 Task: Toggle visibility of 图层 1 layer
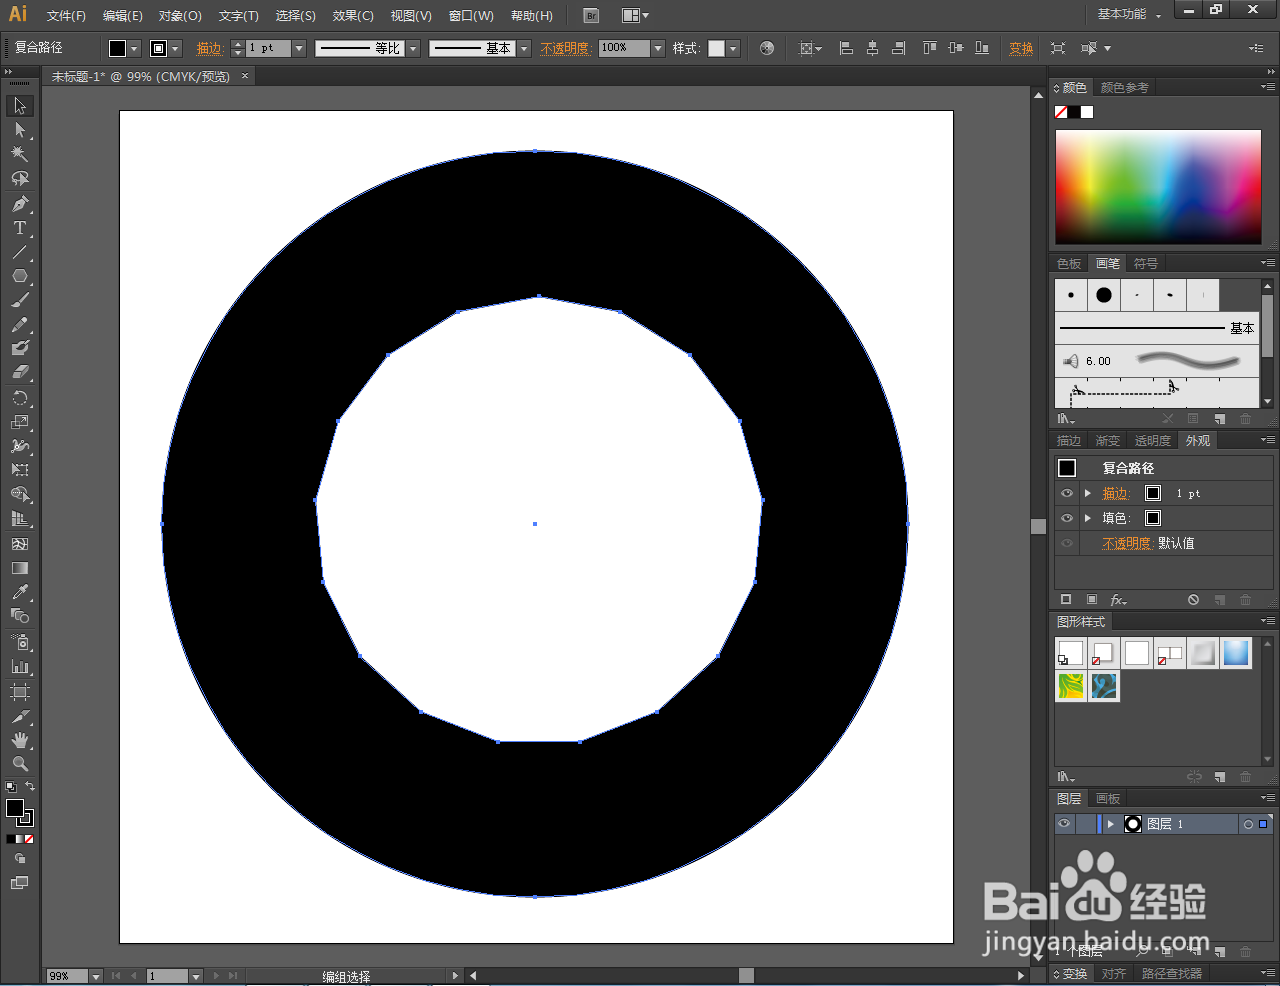point(1064,824)
